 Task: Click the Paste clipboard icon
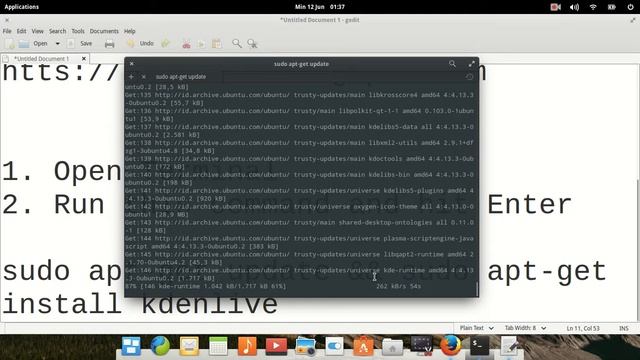(x=217, y=44)
